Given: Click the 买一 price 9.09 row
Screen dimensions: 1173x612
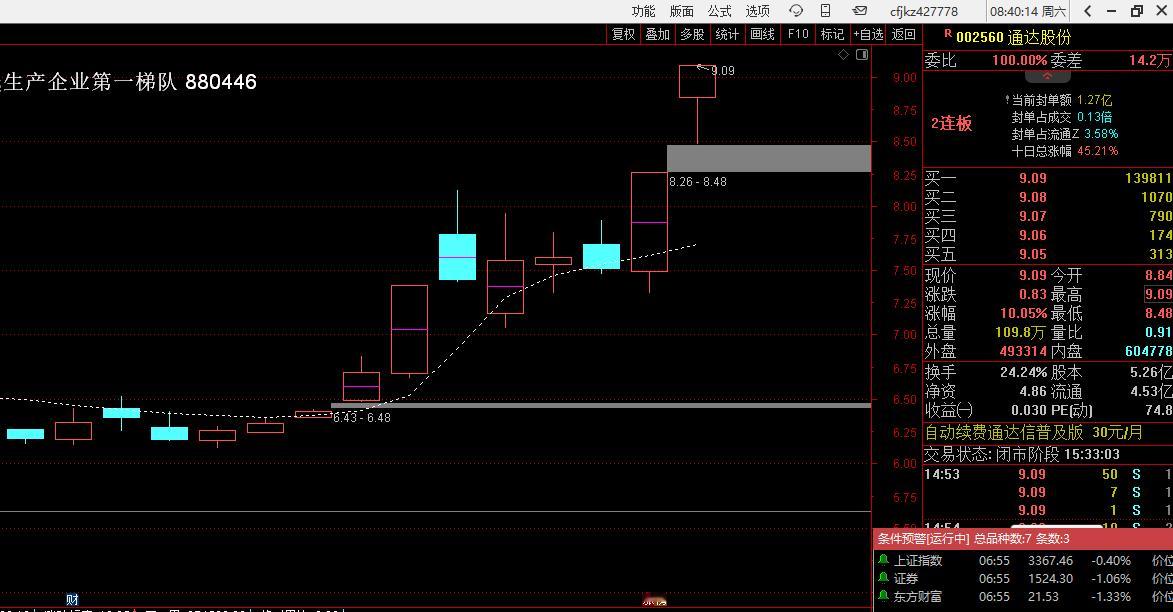Looking at the screenshot, I should [x=1048, y=178].
